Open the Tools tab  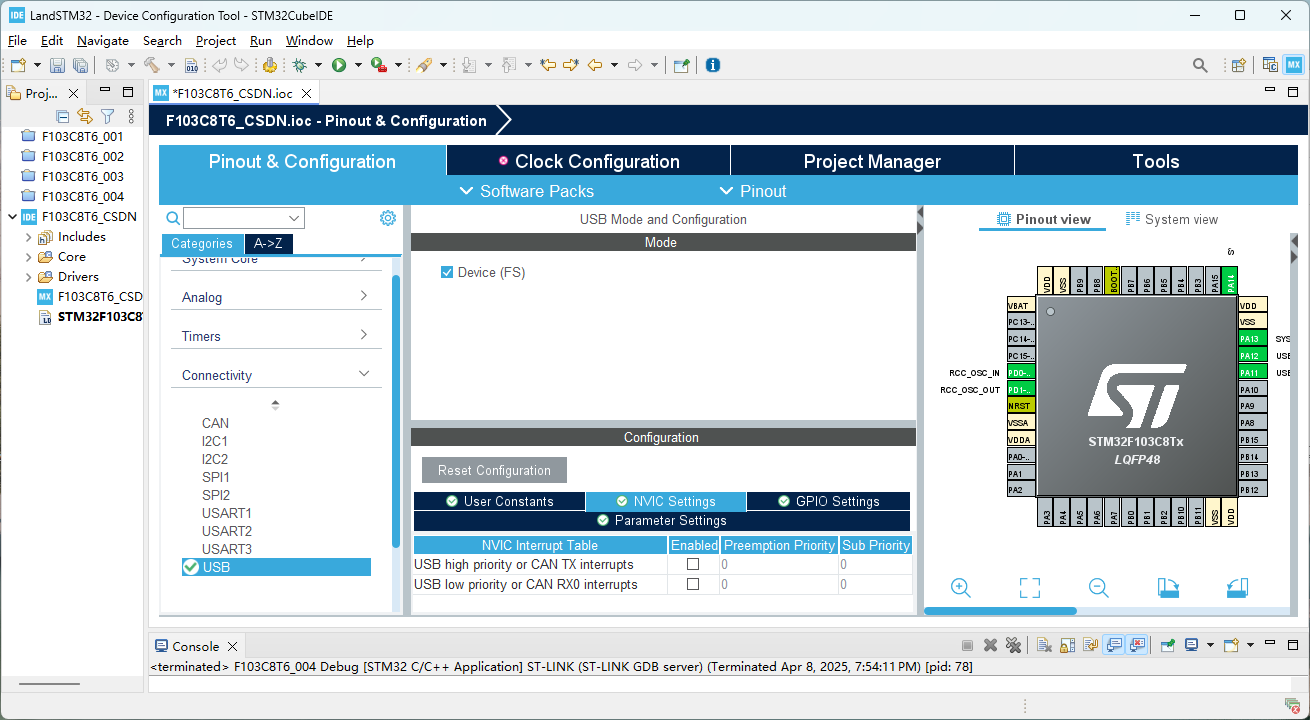tap(1156, 161)
